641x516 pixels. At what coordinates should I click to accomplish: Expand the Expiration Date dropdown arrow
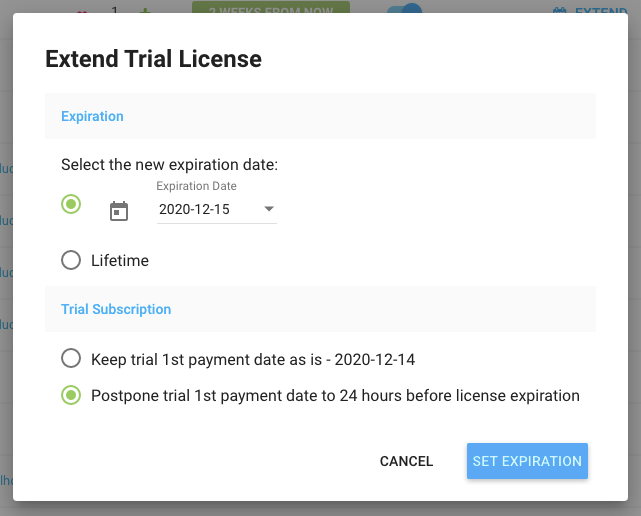tap(269, 209)
